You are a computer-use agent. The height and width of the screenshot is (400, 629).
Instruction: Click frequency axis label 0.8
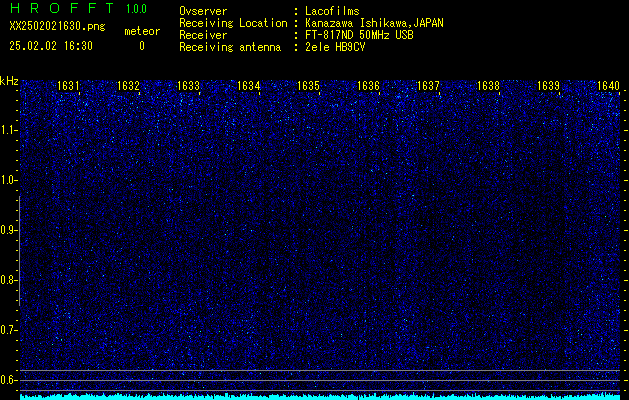point(8,280)
